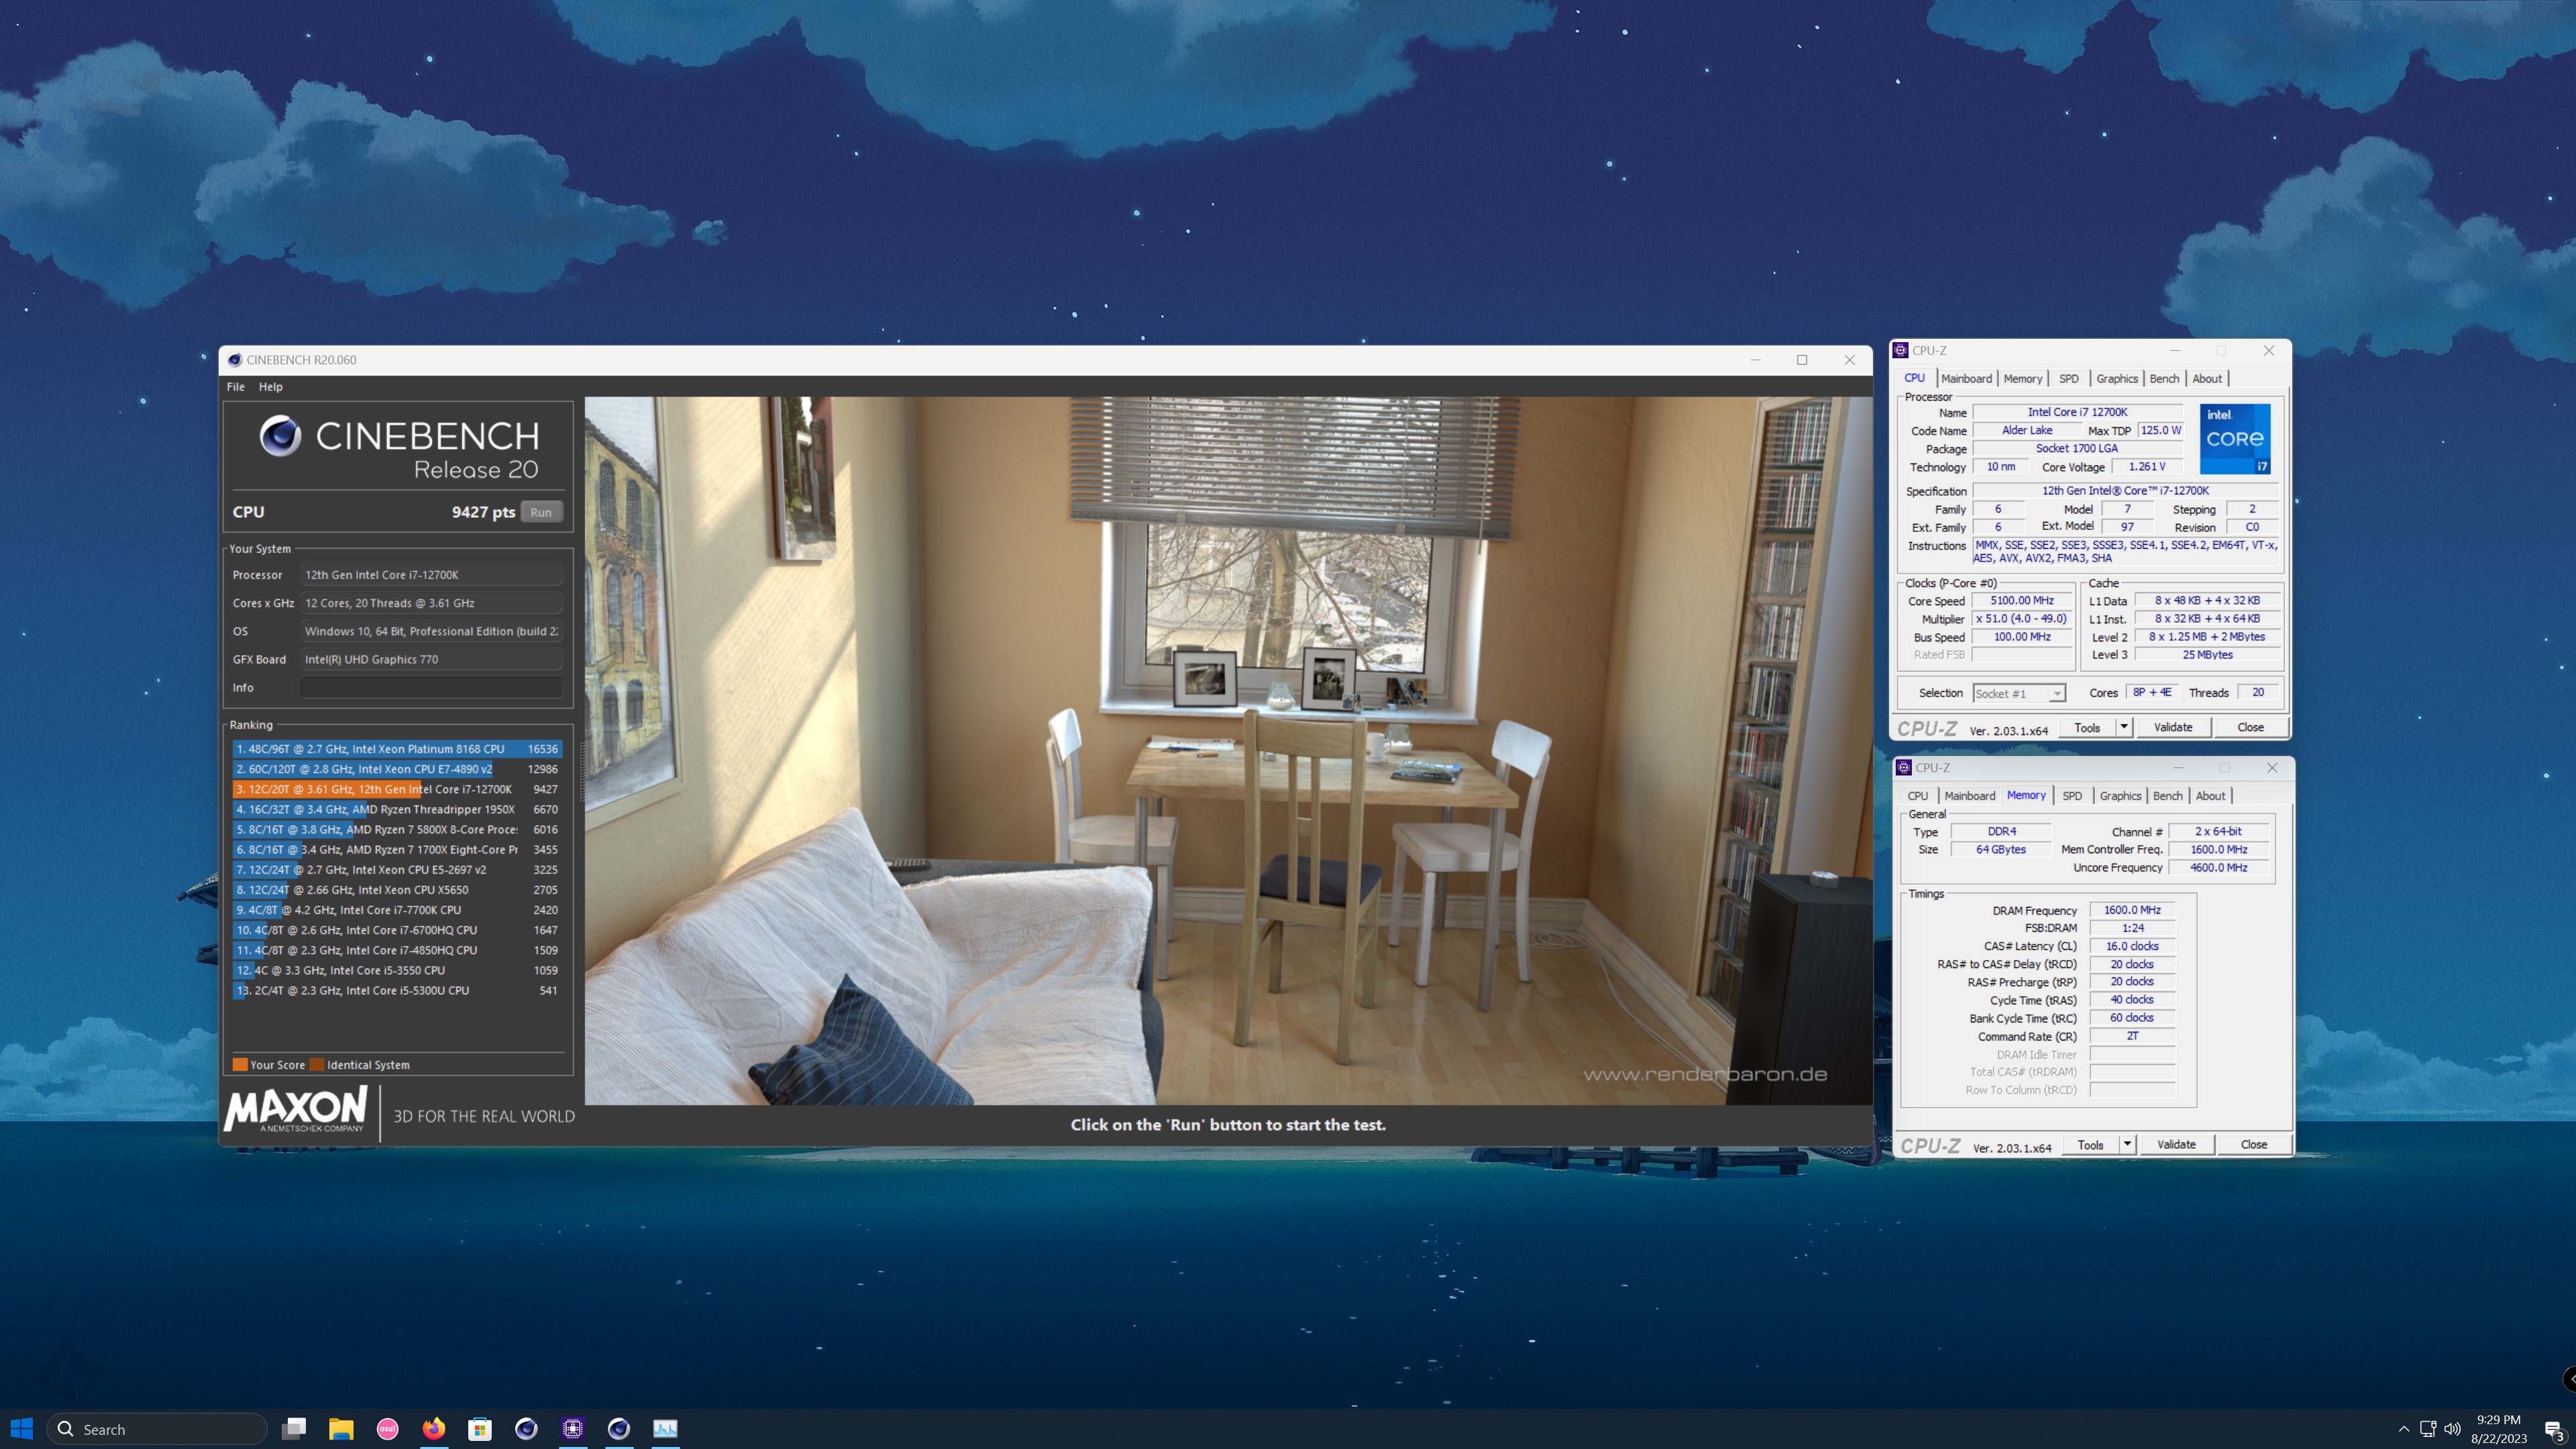Click the Identical System legend swatch

click(317, 1064)
